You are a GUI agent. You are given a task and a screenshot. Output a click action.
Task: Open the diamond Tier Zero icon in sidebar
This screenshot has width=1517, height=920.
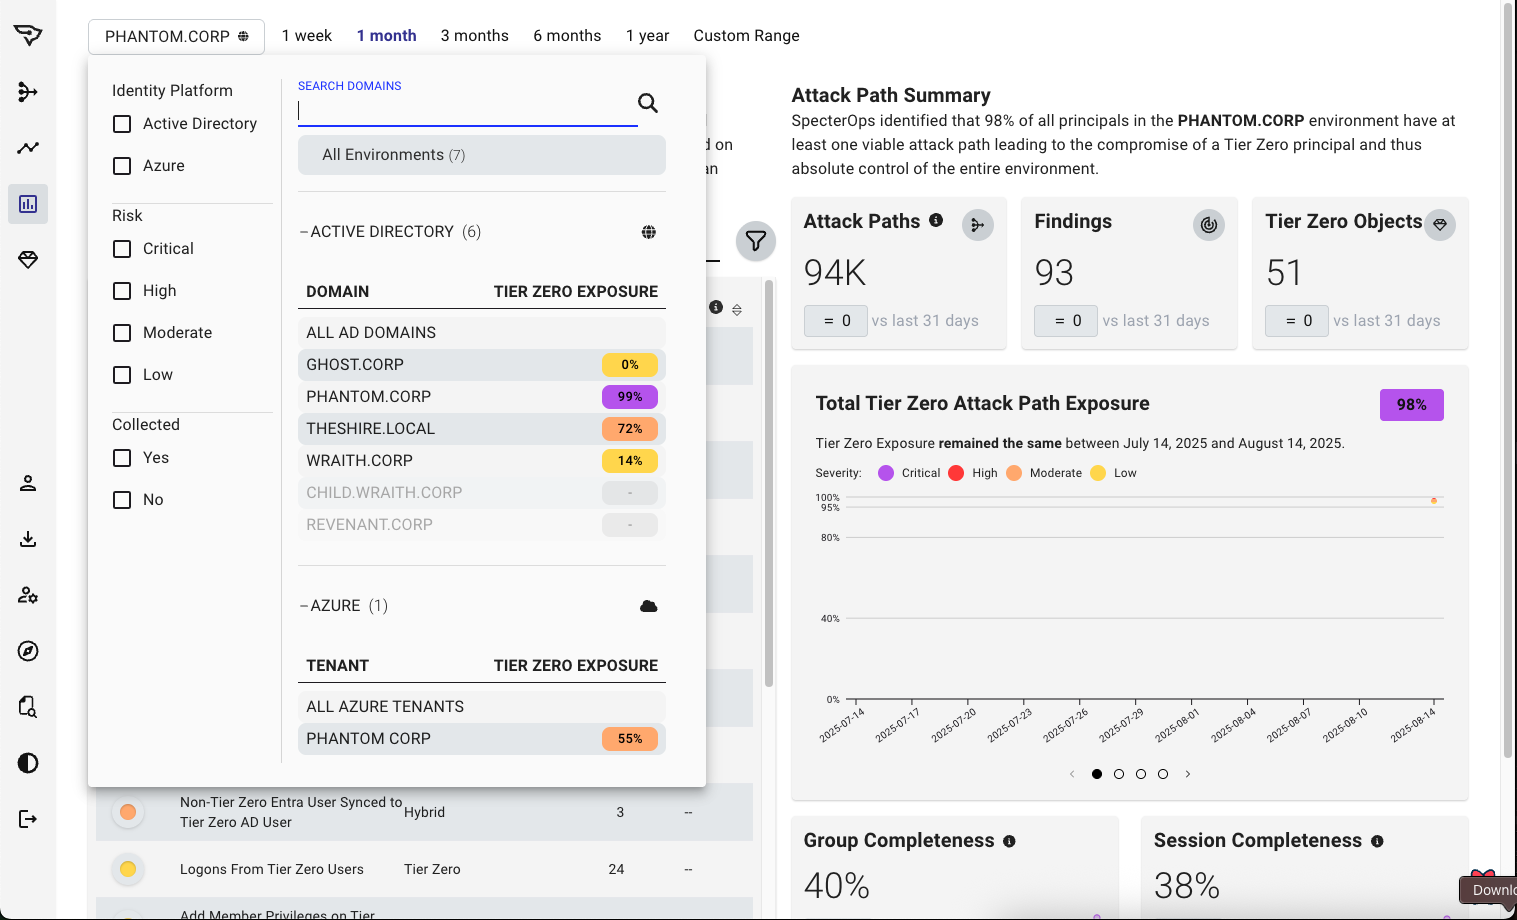[28, 260]
